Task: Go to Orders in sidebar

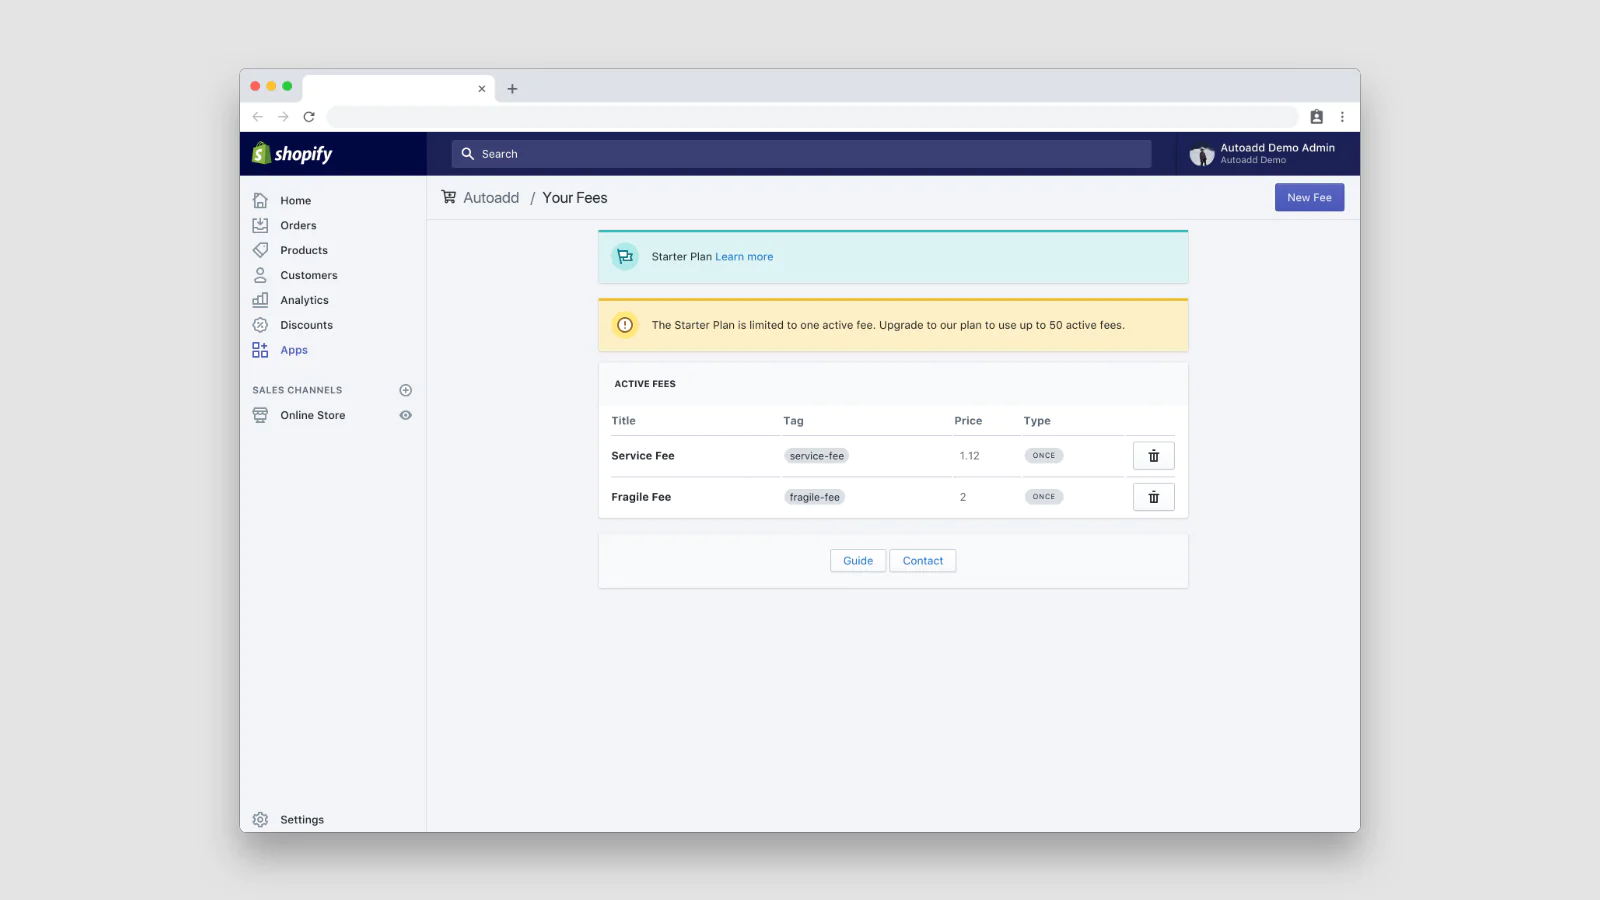Action: [x=298, y=226]
